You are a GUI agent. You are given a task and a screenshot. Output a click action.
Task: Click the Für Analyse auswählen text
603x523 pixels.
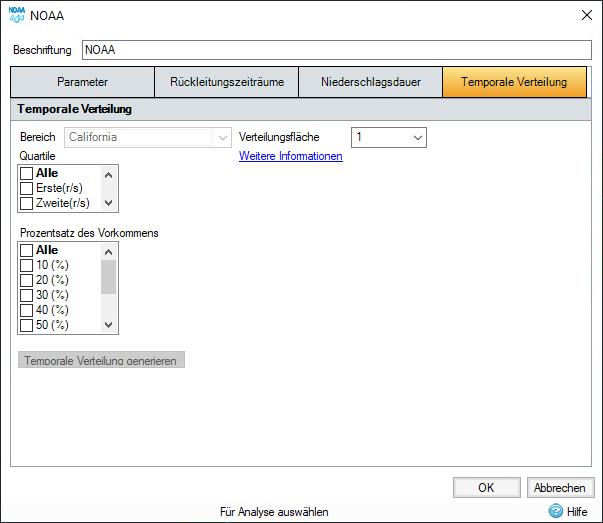point(274,512)
